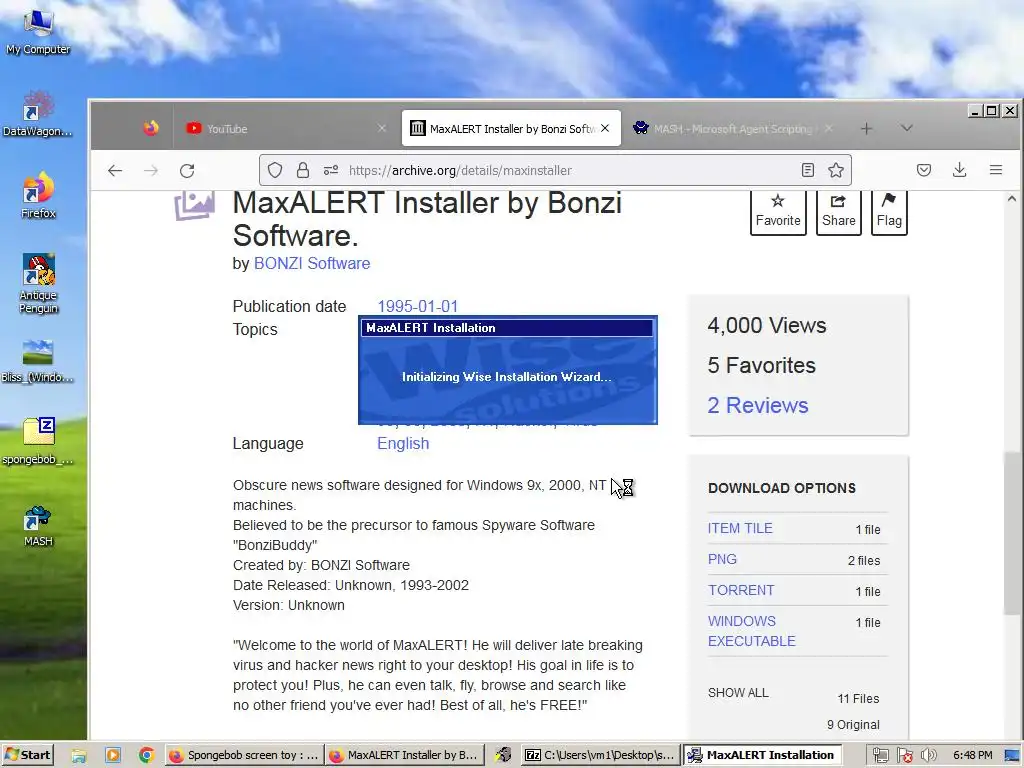Click the scrollbar up arrow
The height and width of the screenshot is (768, 1024).
1012,199
